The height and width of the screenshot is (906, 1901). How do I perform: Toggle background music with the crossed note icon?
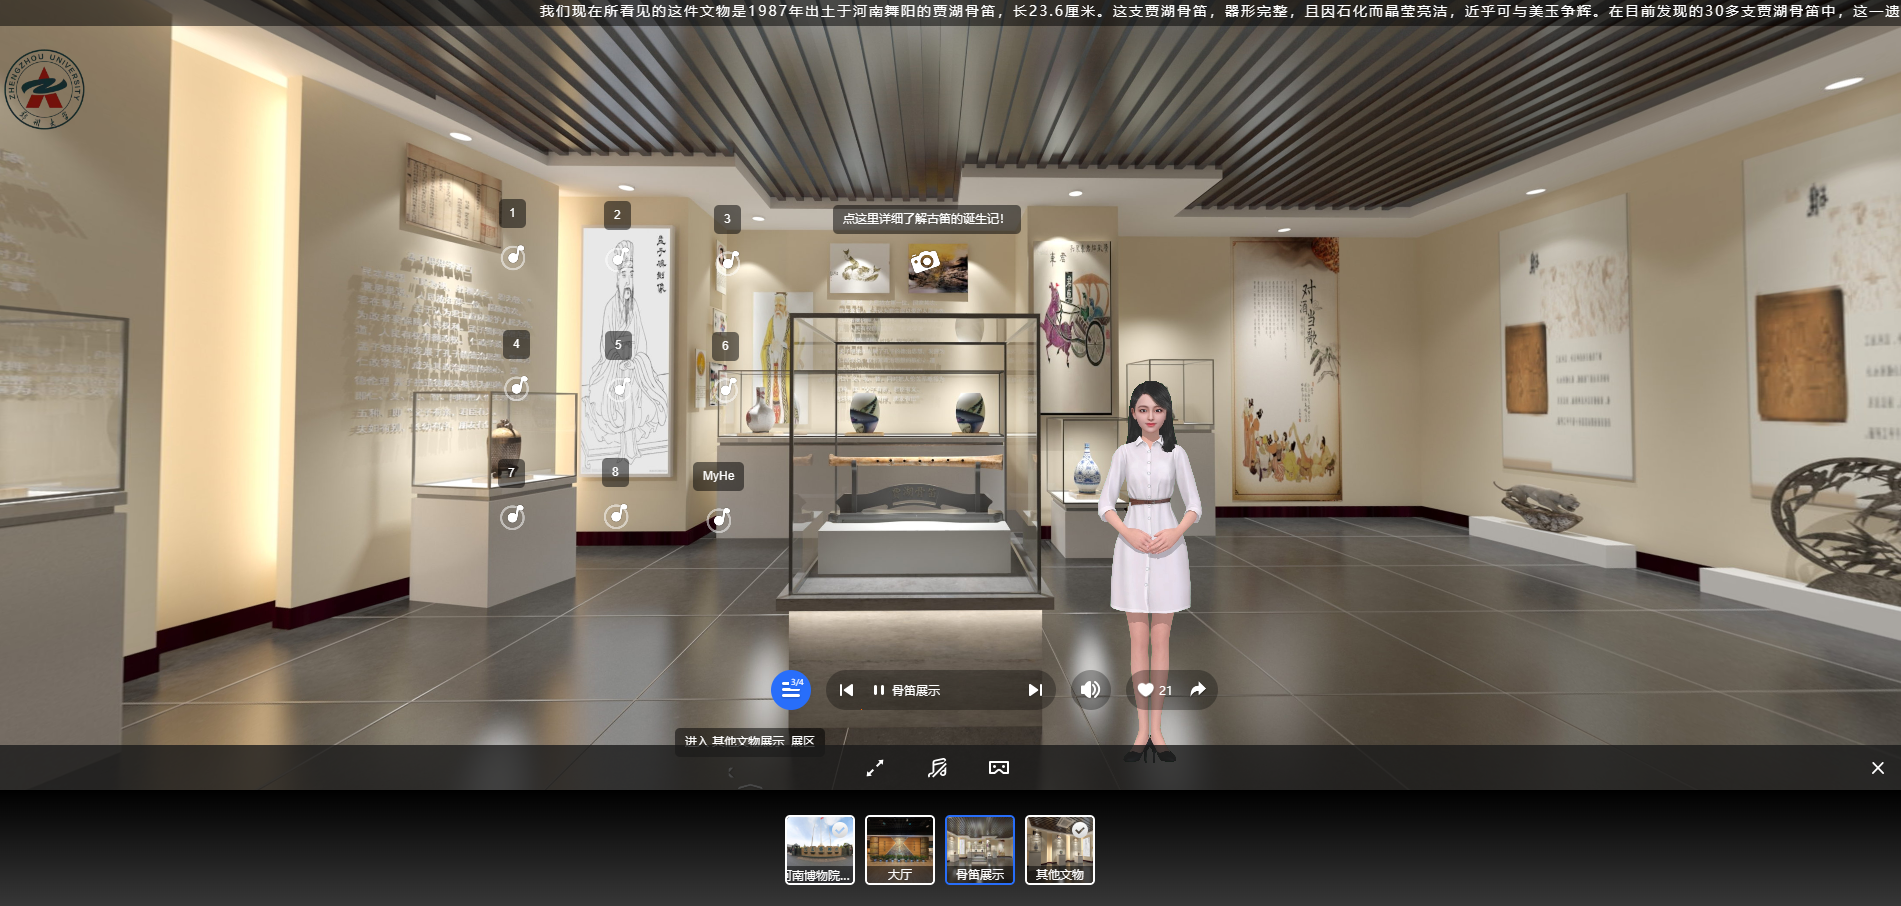click(x=937, y=768)
